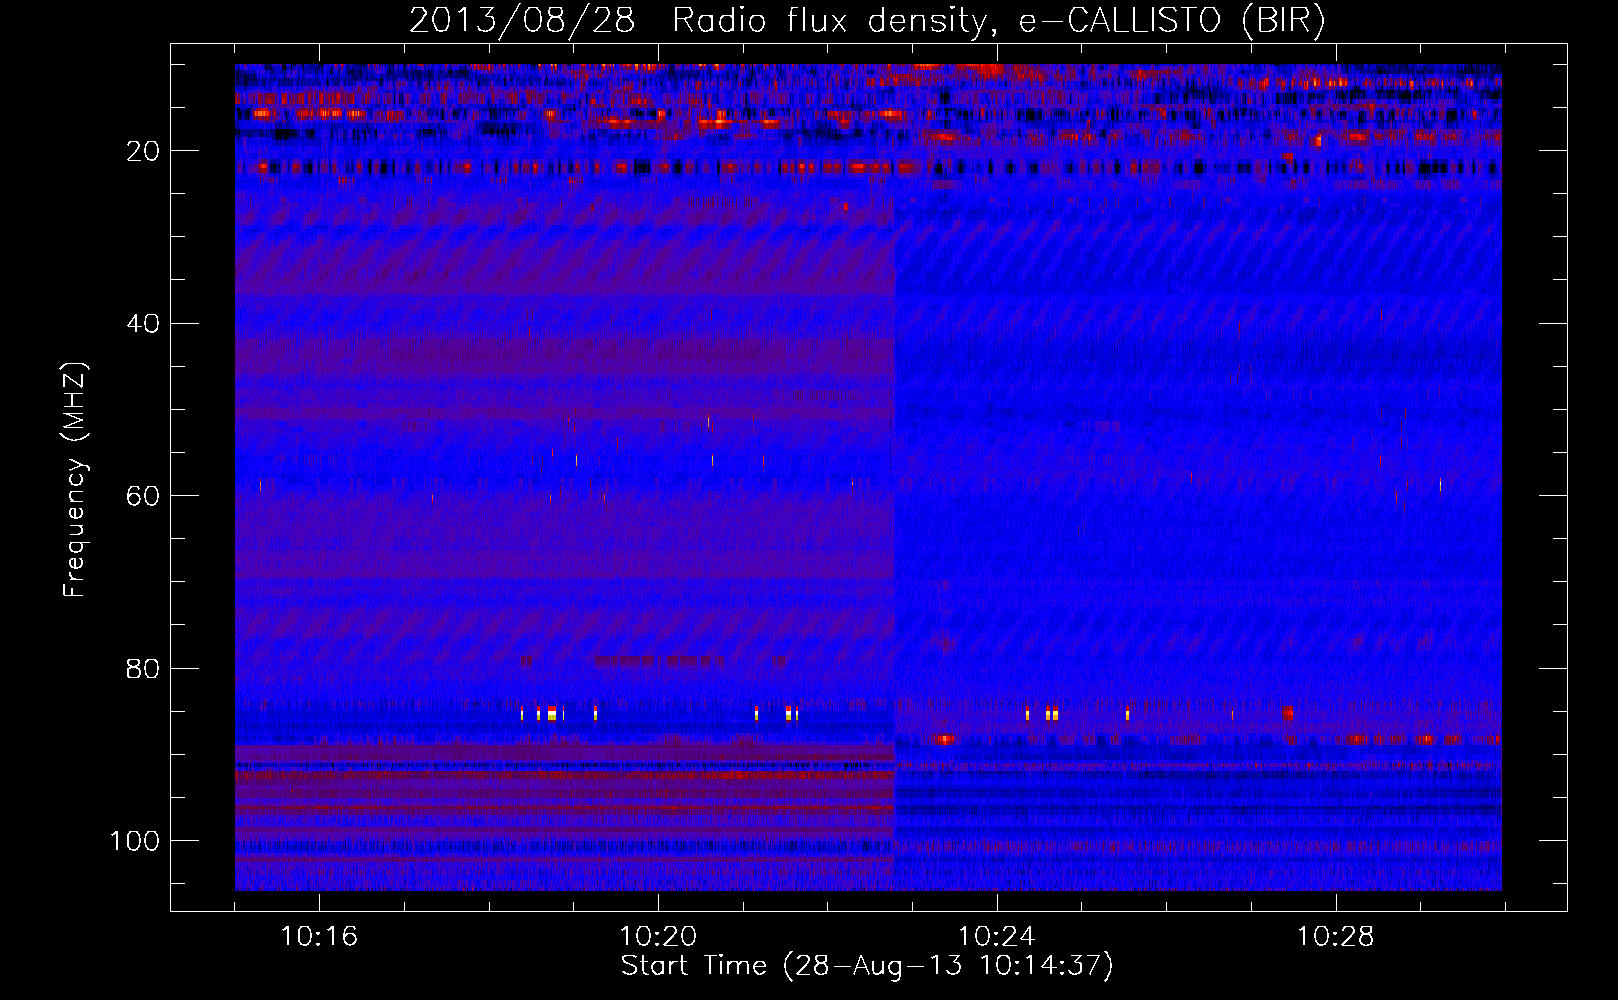Select the '10:16' time tick label

[319, 937]
